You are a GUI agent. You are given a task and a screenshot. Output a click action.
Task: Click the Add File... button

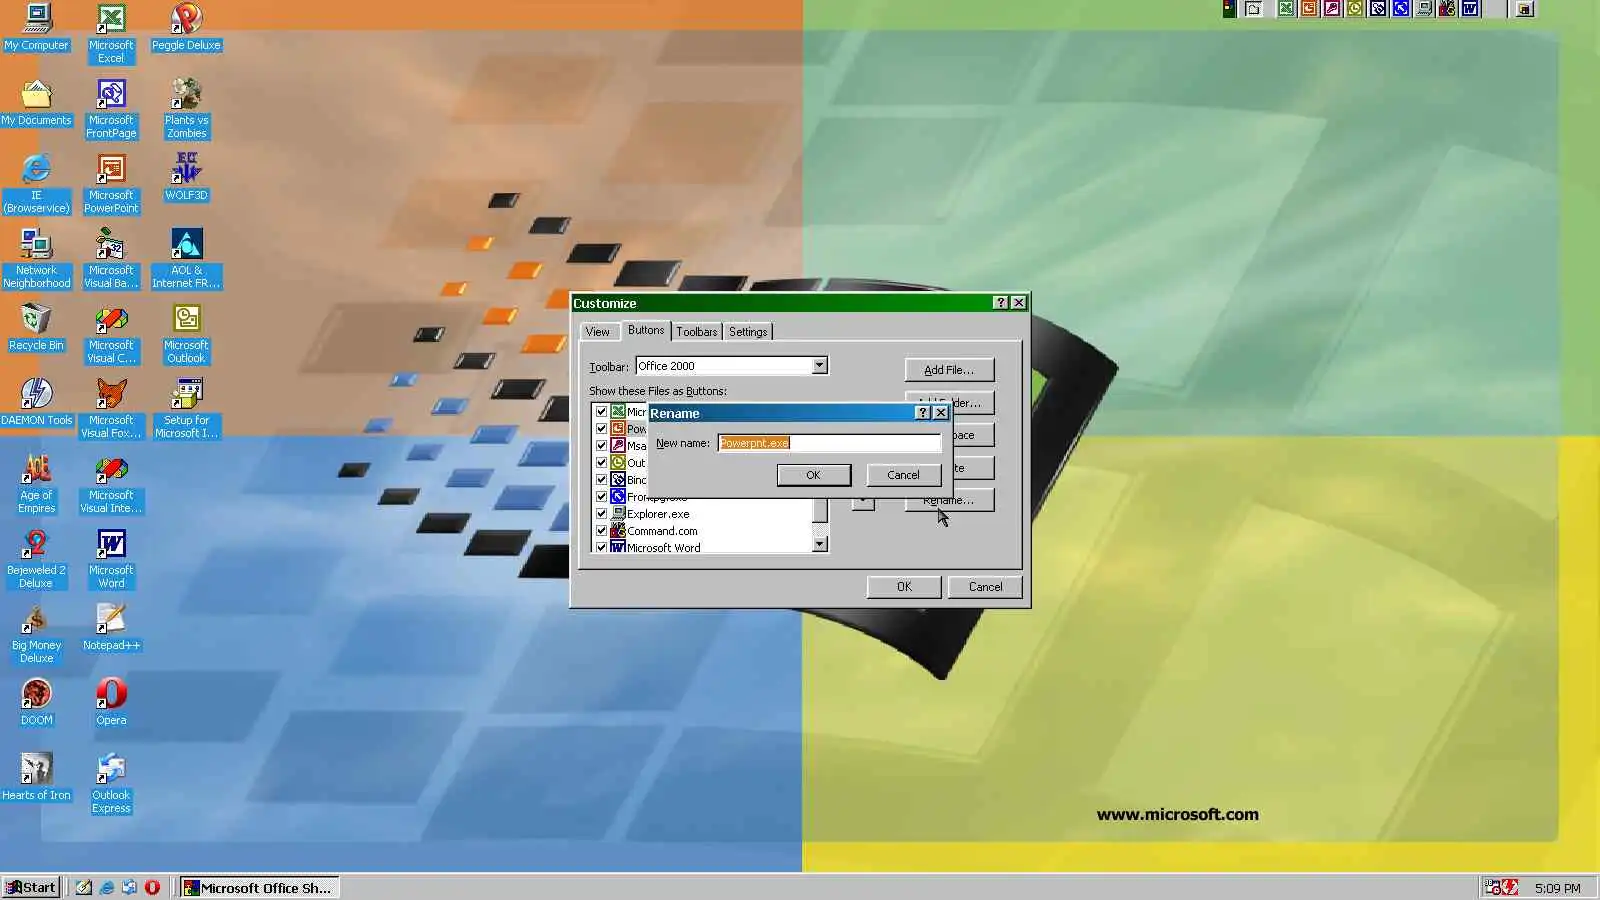coord(949,370)
